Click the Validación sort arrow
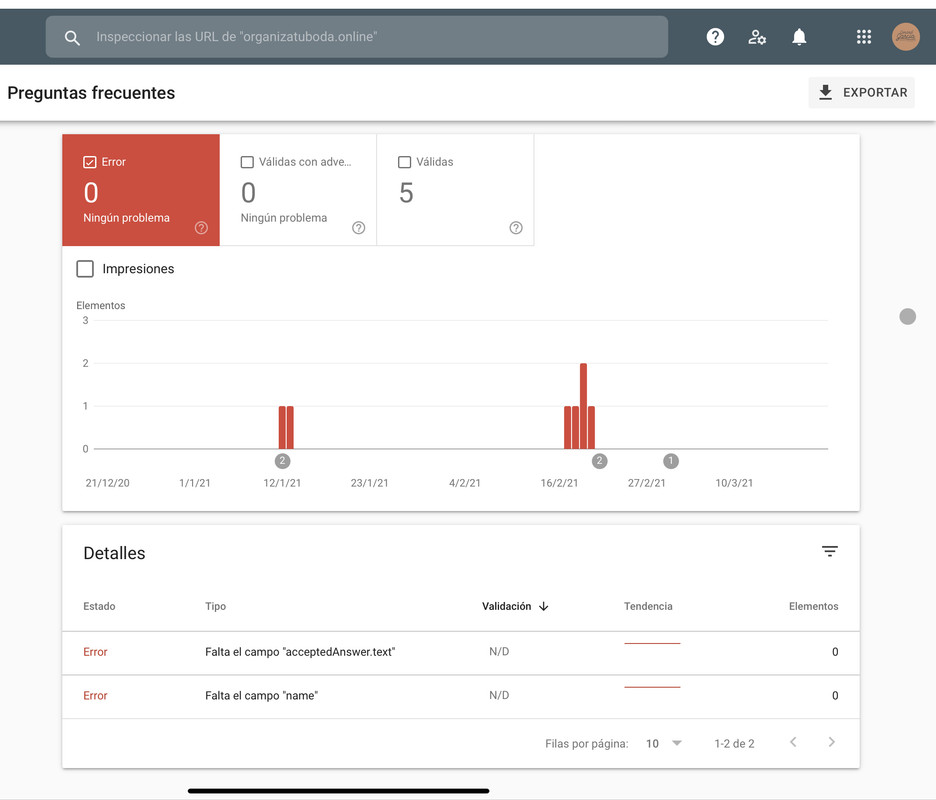The image size is (936, 800). tap(543, 607)
